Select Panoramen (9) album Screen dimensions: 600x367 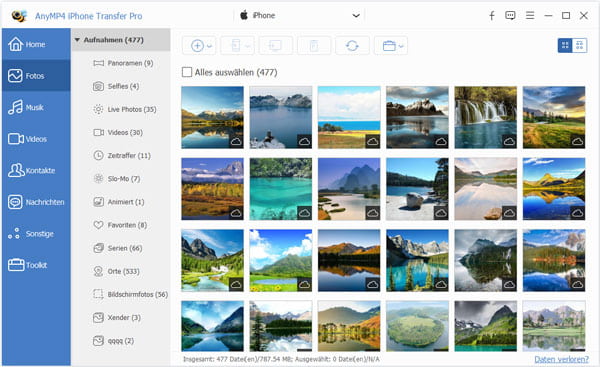coord(123,63)
